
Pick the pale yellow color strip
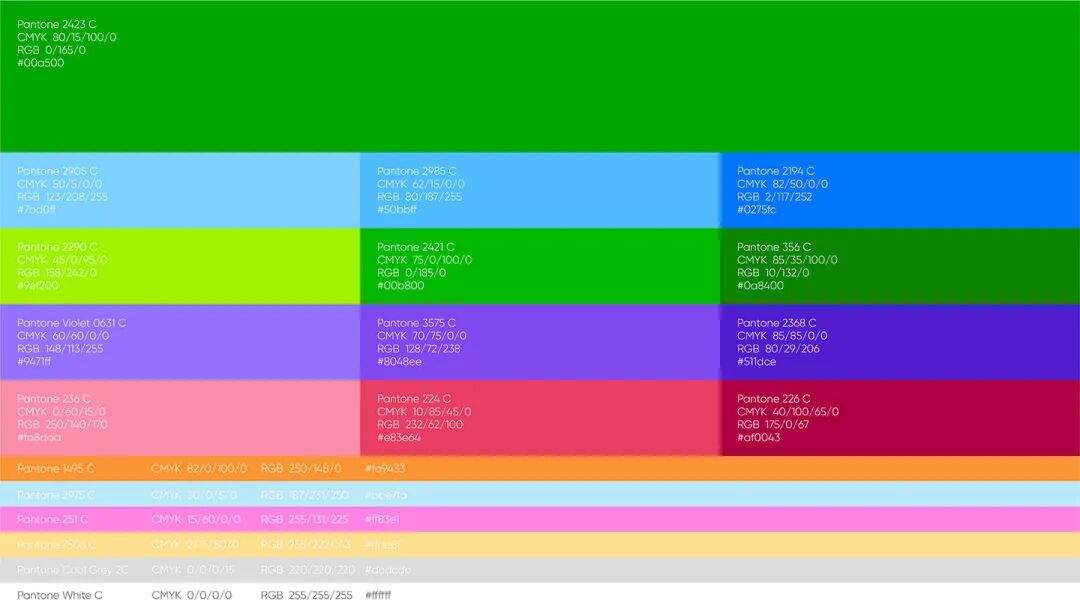coord(540,545)
